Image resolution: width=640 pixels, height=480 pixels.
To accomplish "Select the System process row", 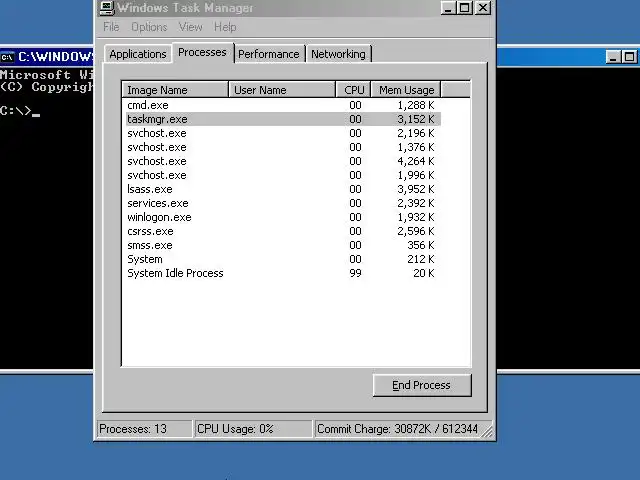I will click(x=283, y=259).
